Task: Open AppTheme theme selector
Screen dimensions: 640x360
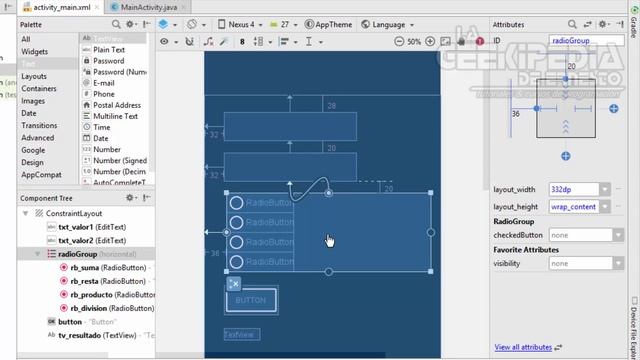Action: [x=329, y=24]
